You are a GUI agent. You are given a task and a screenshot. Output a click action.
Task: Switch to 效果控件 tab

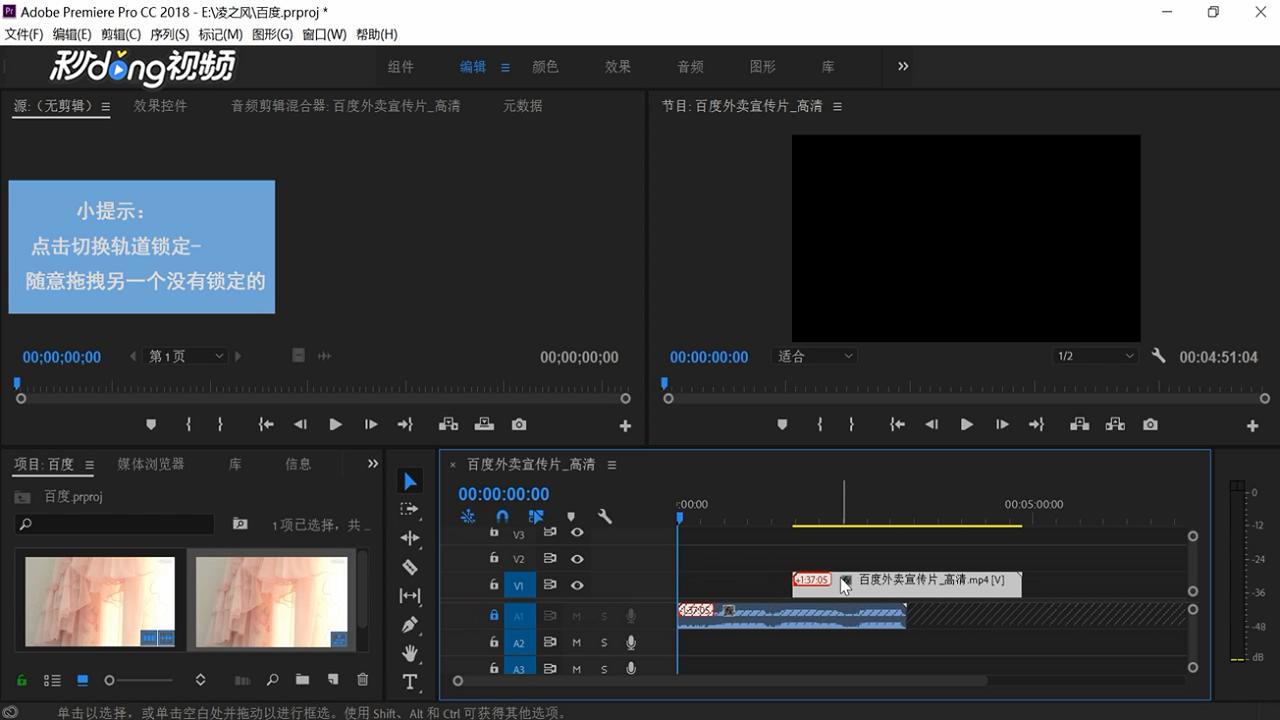coord(160,106)
